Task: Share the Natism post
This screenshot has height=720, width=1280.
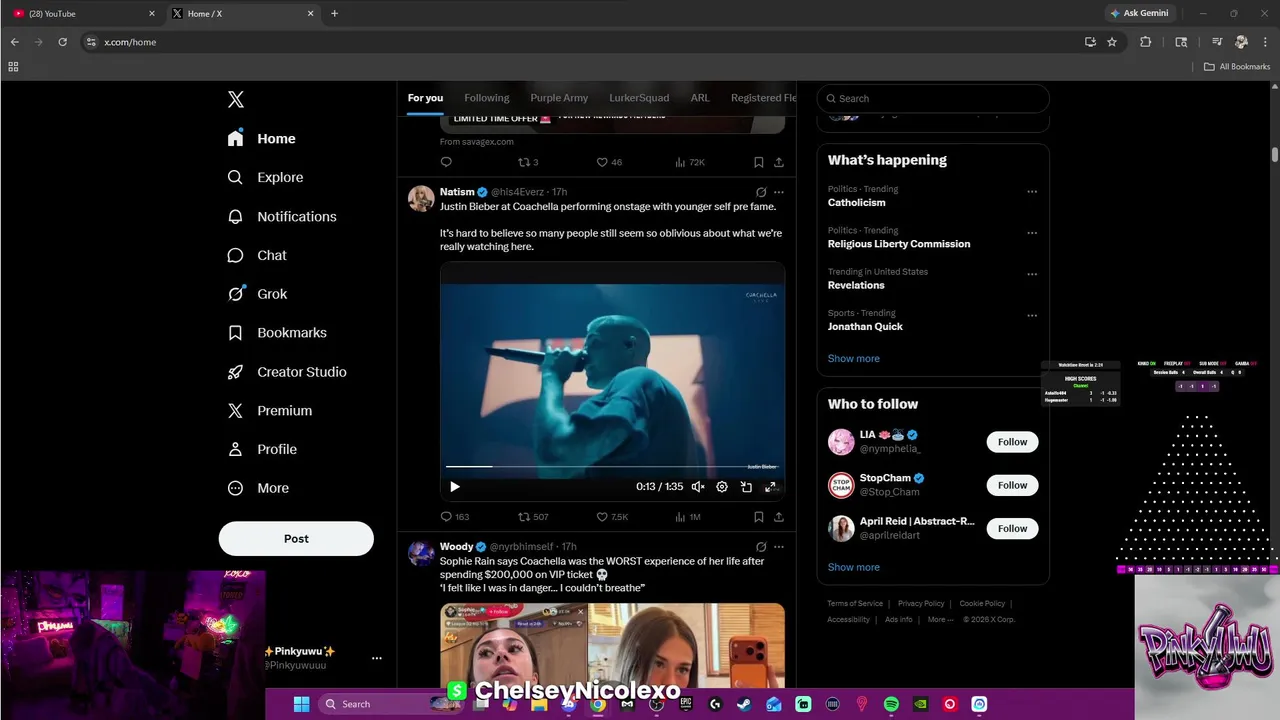Action: pyautogui.click(x=779, y=517)
